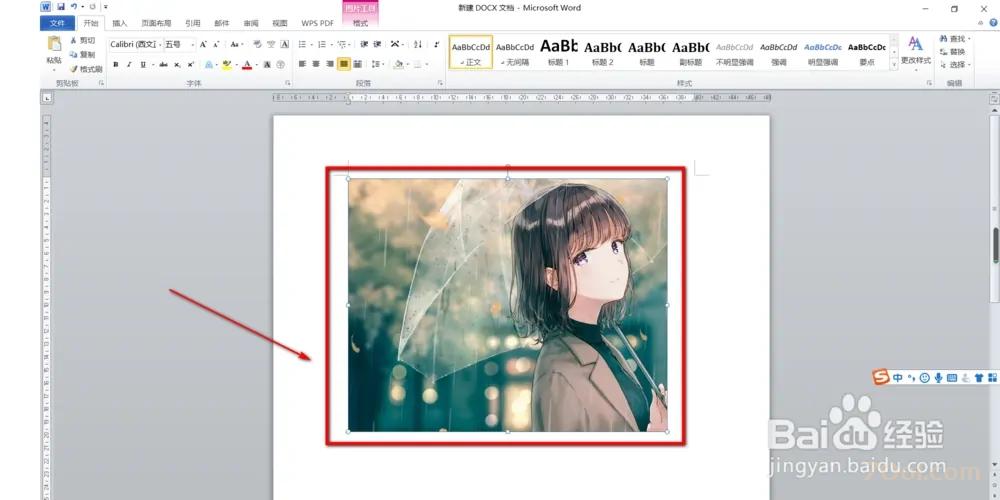Click the Multilevel list icon
The width and height of the screenshot is (1000, 500).
point(342,44)
